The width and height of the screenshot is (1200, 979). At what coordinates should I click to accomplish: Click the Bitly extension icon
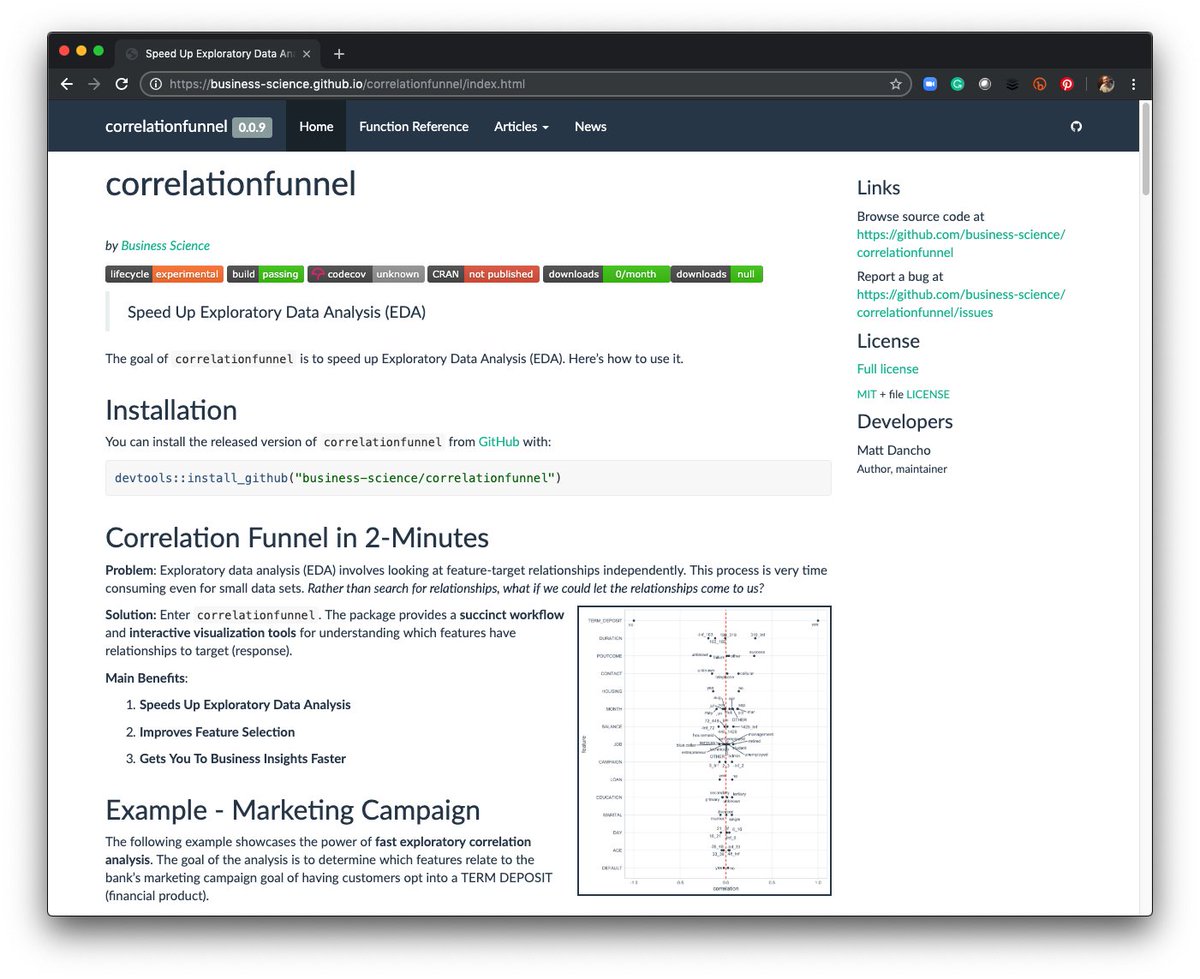pyautogui.click(x=1040, y=84)
